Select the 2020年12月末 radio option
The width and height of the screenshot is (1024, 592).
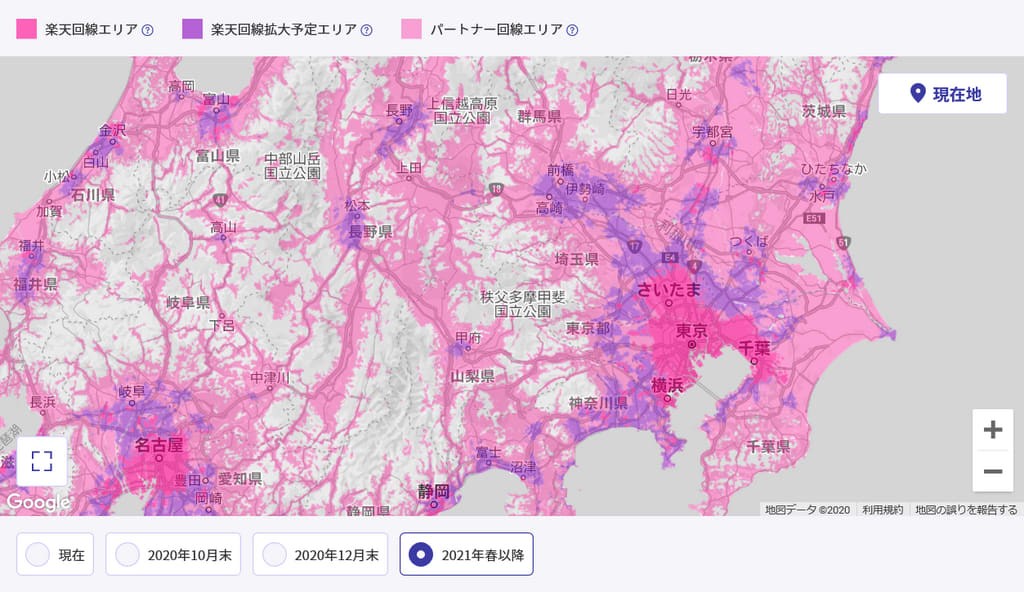(x=320, y=554)
